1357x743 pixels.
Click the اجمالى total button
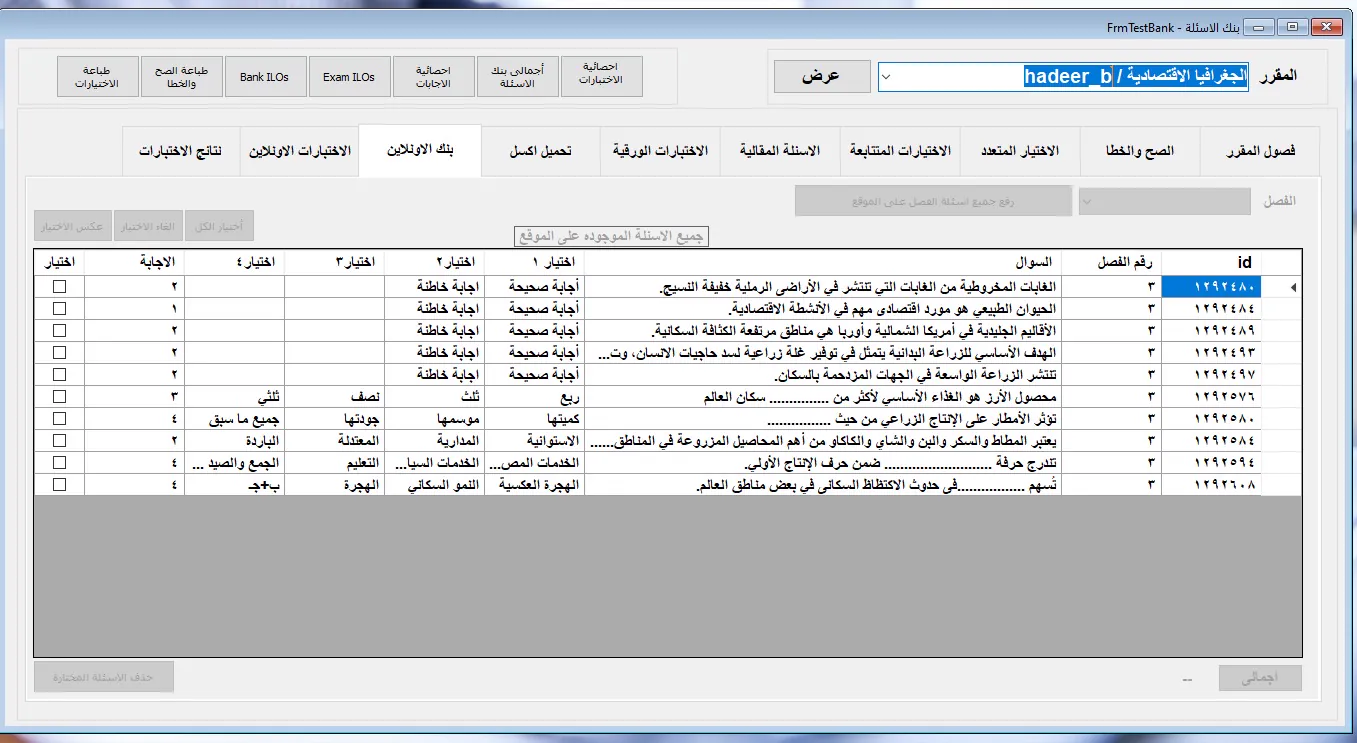(x=1260, y=678)
